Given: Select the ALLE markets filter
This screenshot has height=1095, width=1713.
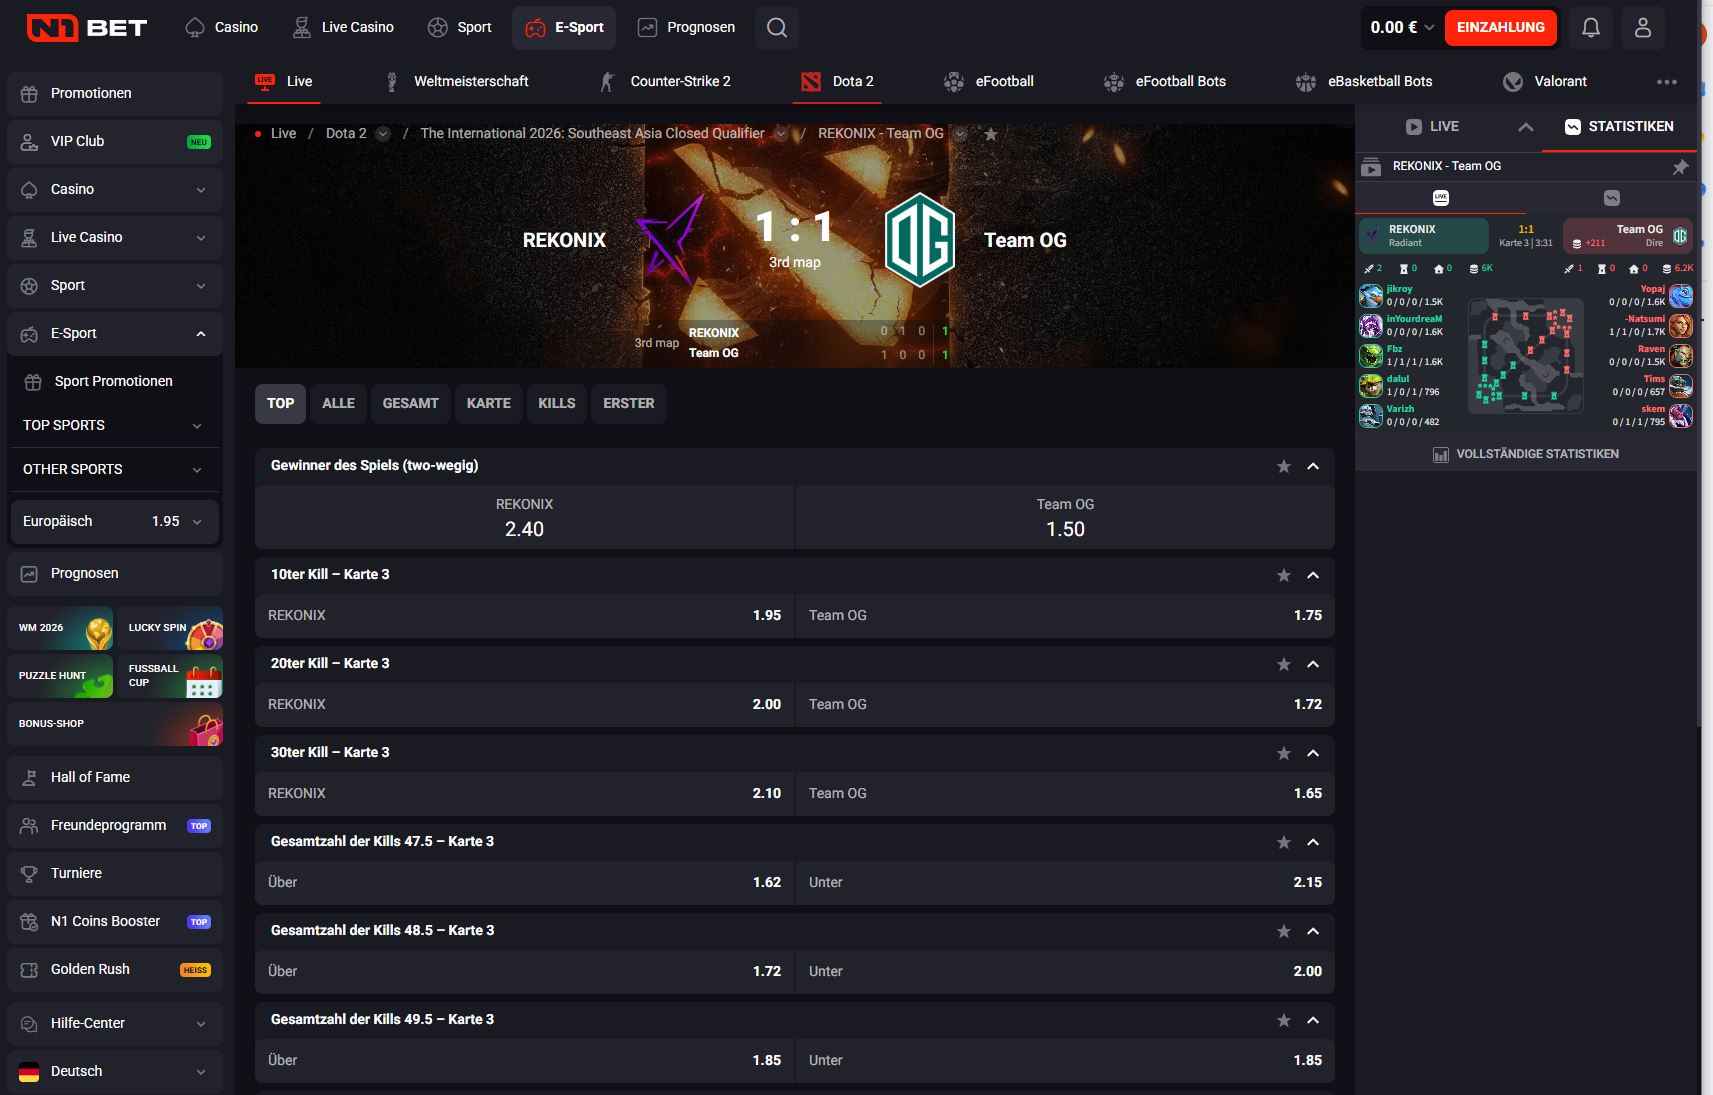Looking at the screenshot, I should tap(338, 404).
